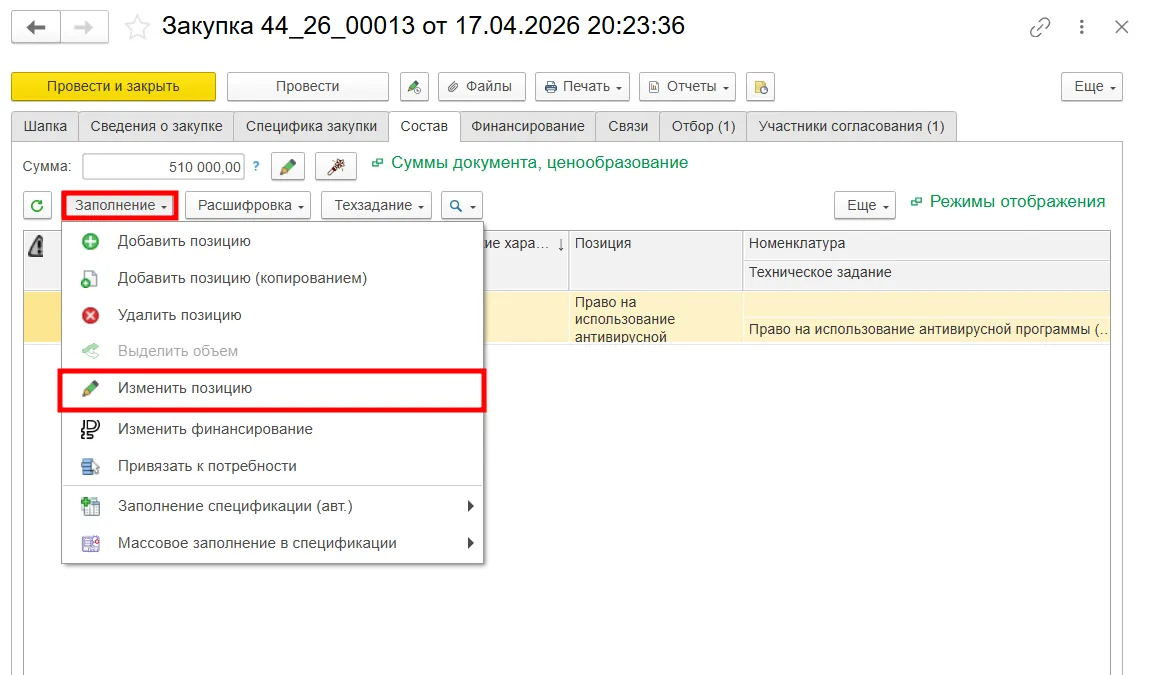Click the document-with-clock icon after Отчеты
This screenshot has width=1150, height=675.
click(x=761, y=87)
